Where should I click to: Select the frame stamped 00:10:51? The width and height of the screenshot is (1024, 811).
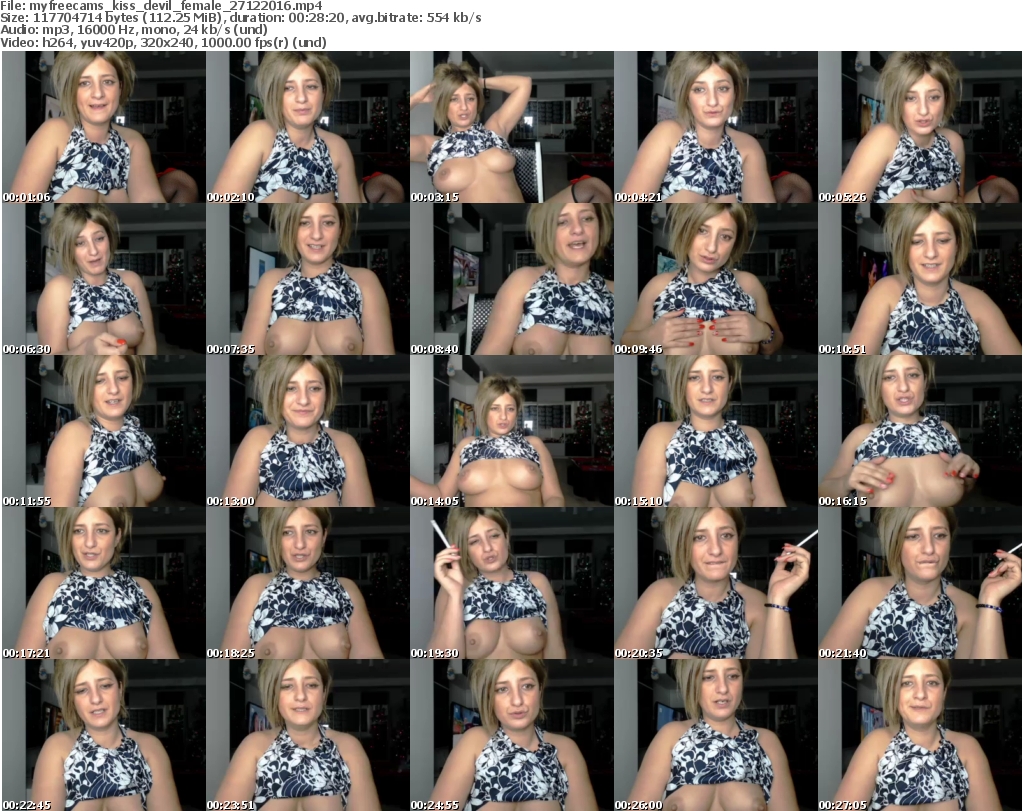[x=920, y=279]
